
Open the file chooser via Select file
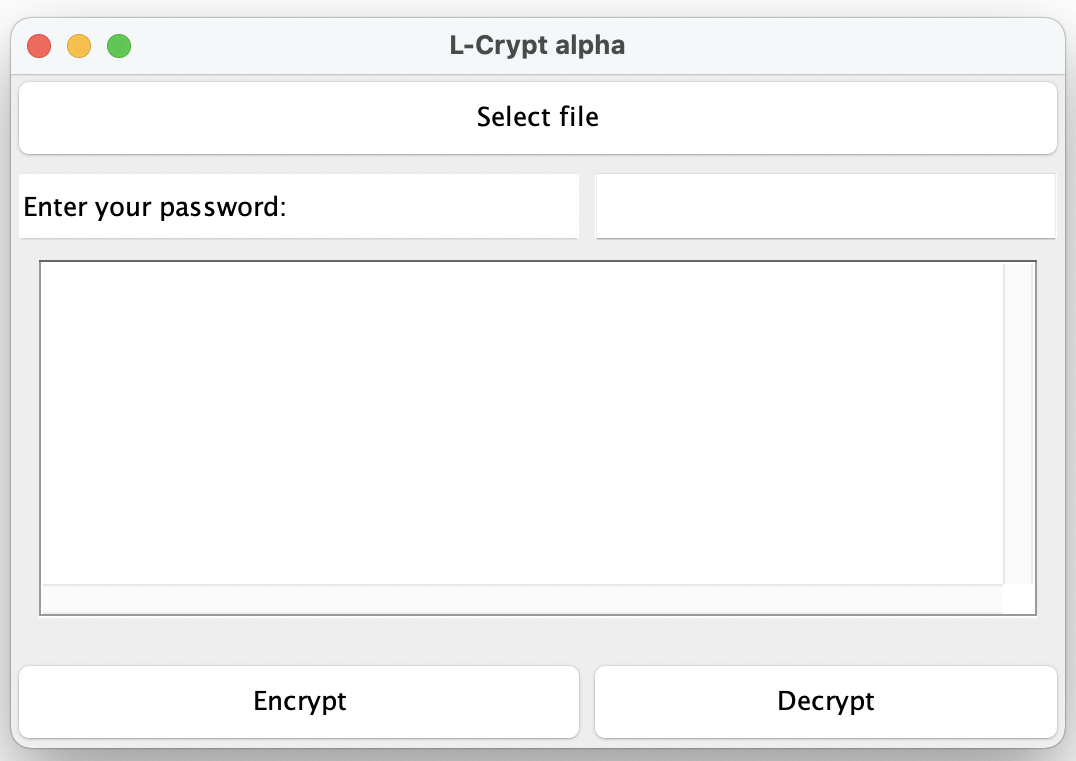tap(537, 118)
